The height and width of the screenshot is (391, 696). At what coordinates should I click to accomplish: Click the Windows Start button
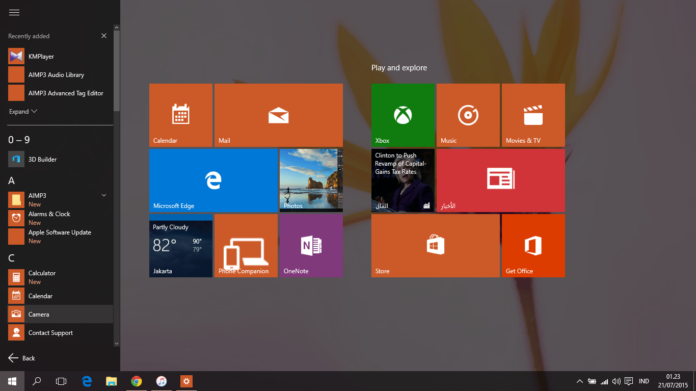coord(12,381)
